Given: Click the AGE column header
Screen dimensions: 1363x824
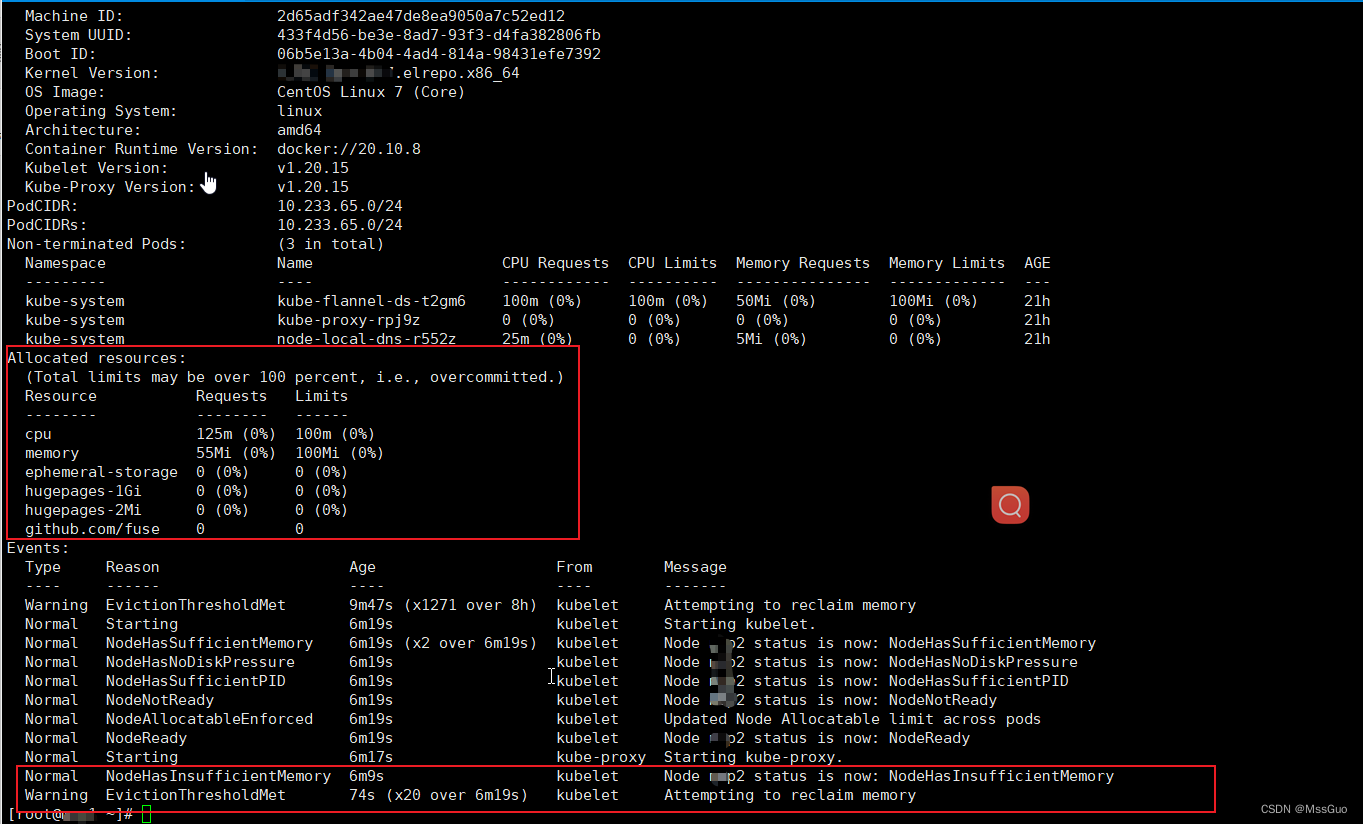Looking at the screenshot, I should (1037, 263).
